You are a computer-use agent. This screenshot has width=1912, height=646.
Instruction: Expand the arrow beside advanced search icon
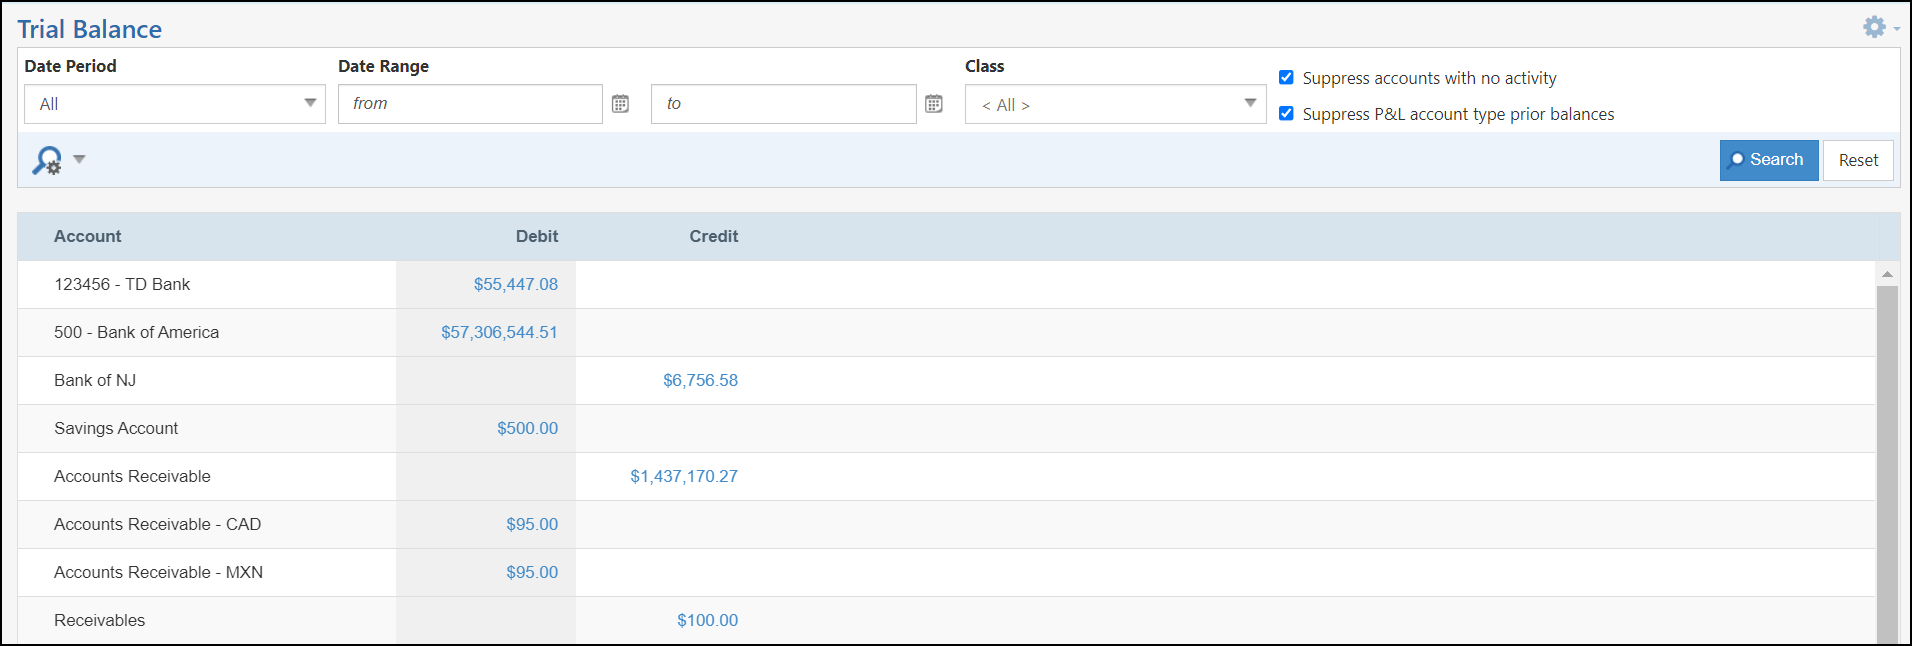(x=79, y=159)
